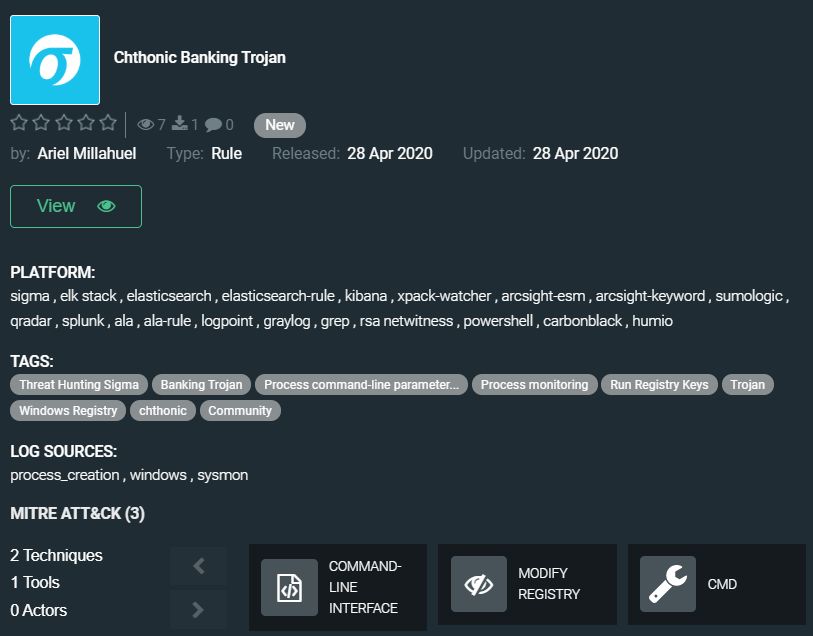
Task: Click the comments bubble icon showing 0
Action: (213, 124)
